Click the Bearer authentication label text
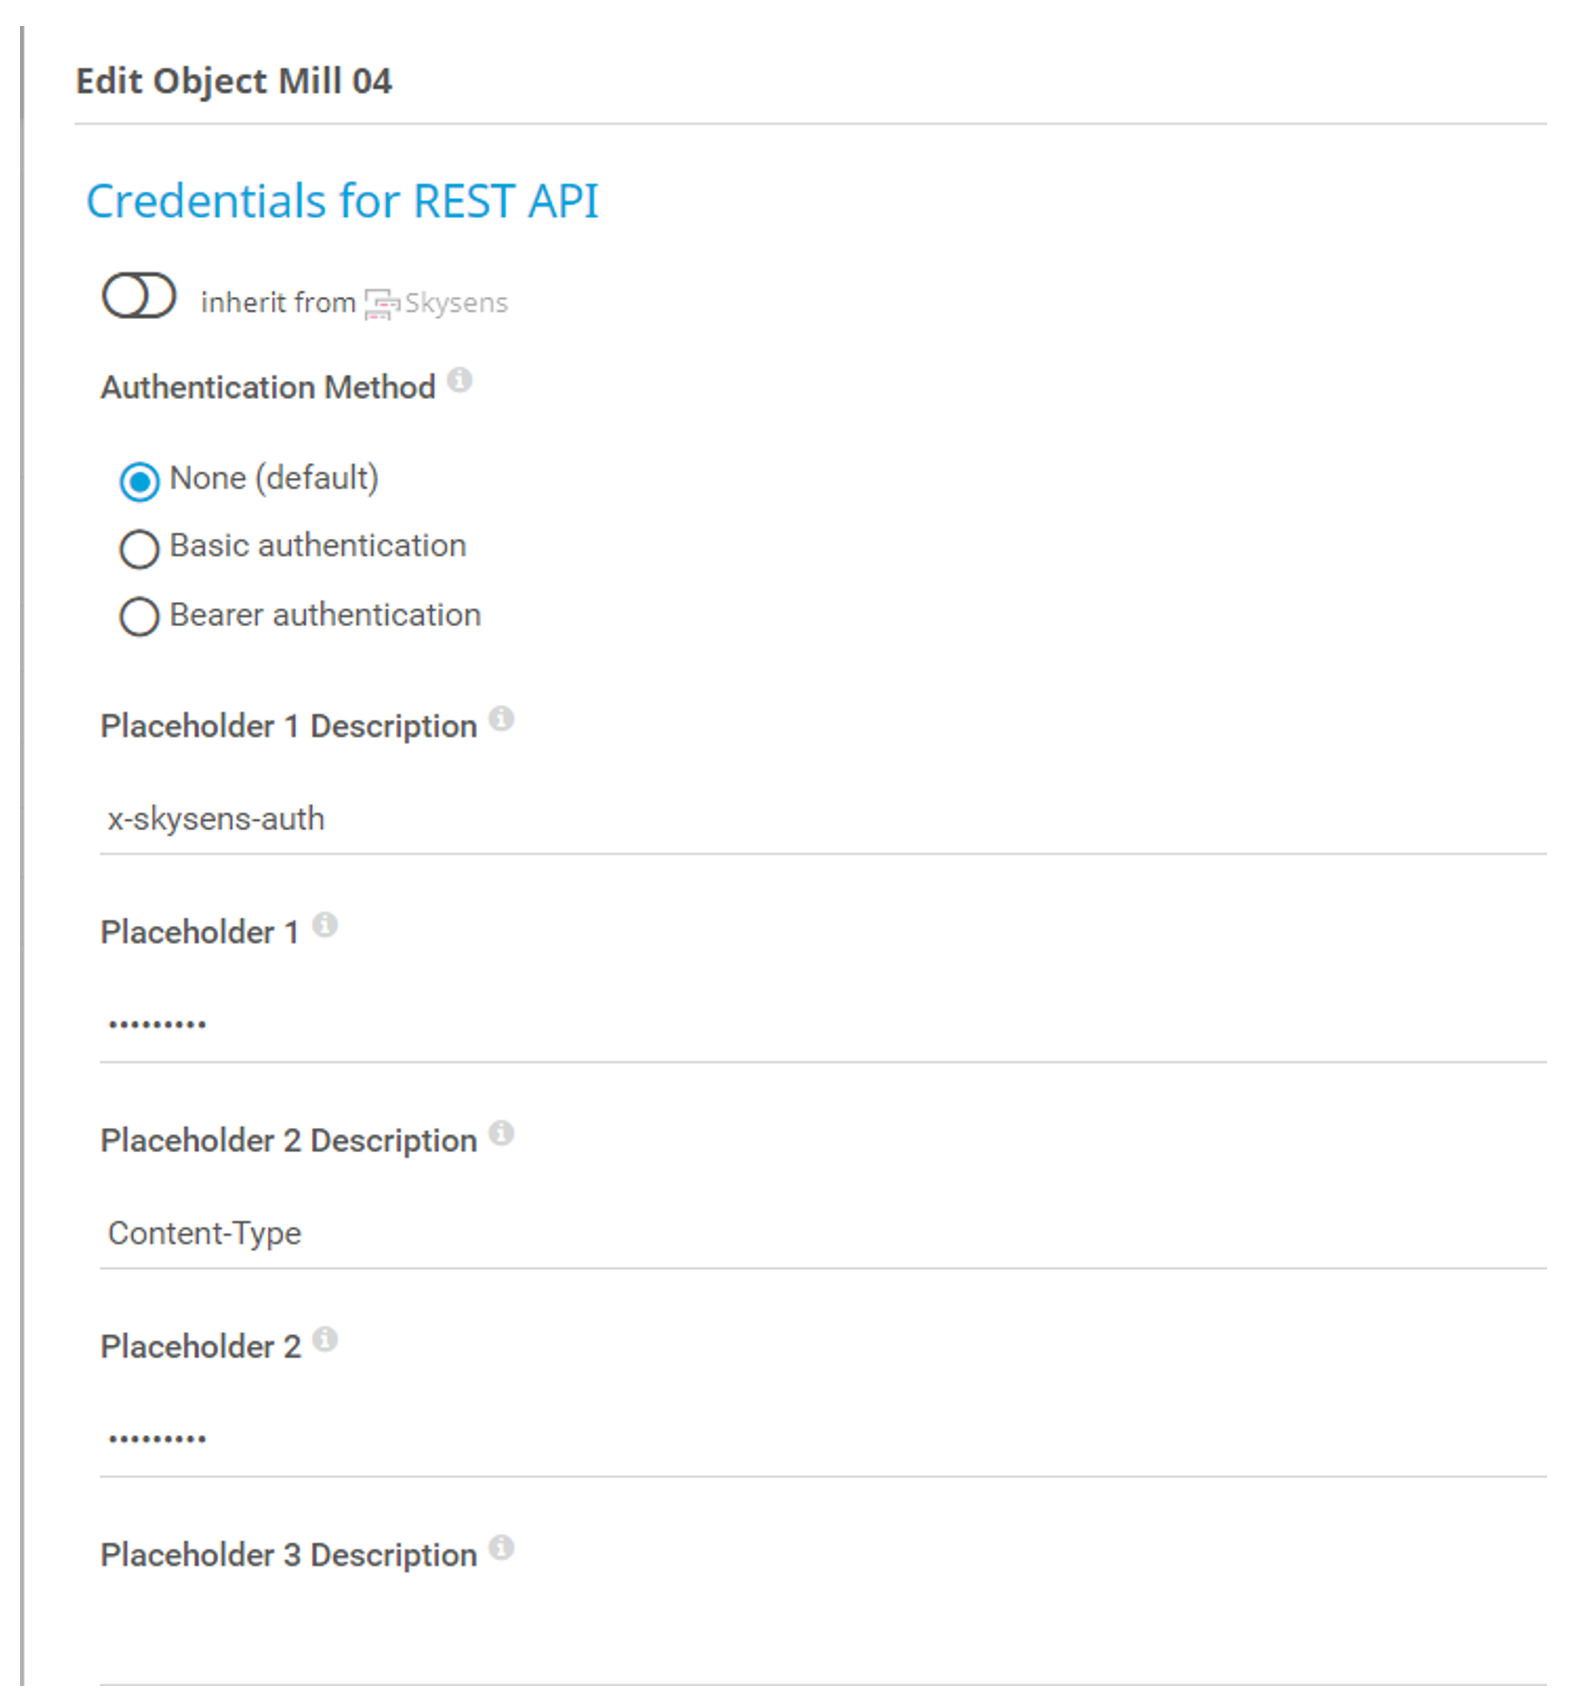This screenshot has width=1570, height=1708. [x=325, y=615]
